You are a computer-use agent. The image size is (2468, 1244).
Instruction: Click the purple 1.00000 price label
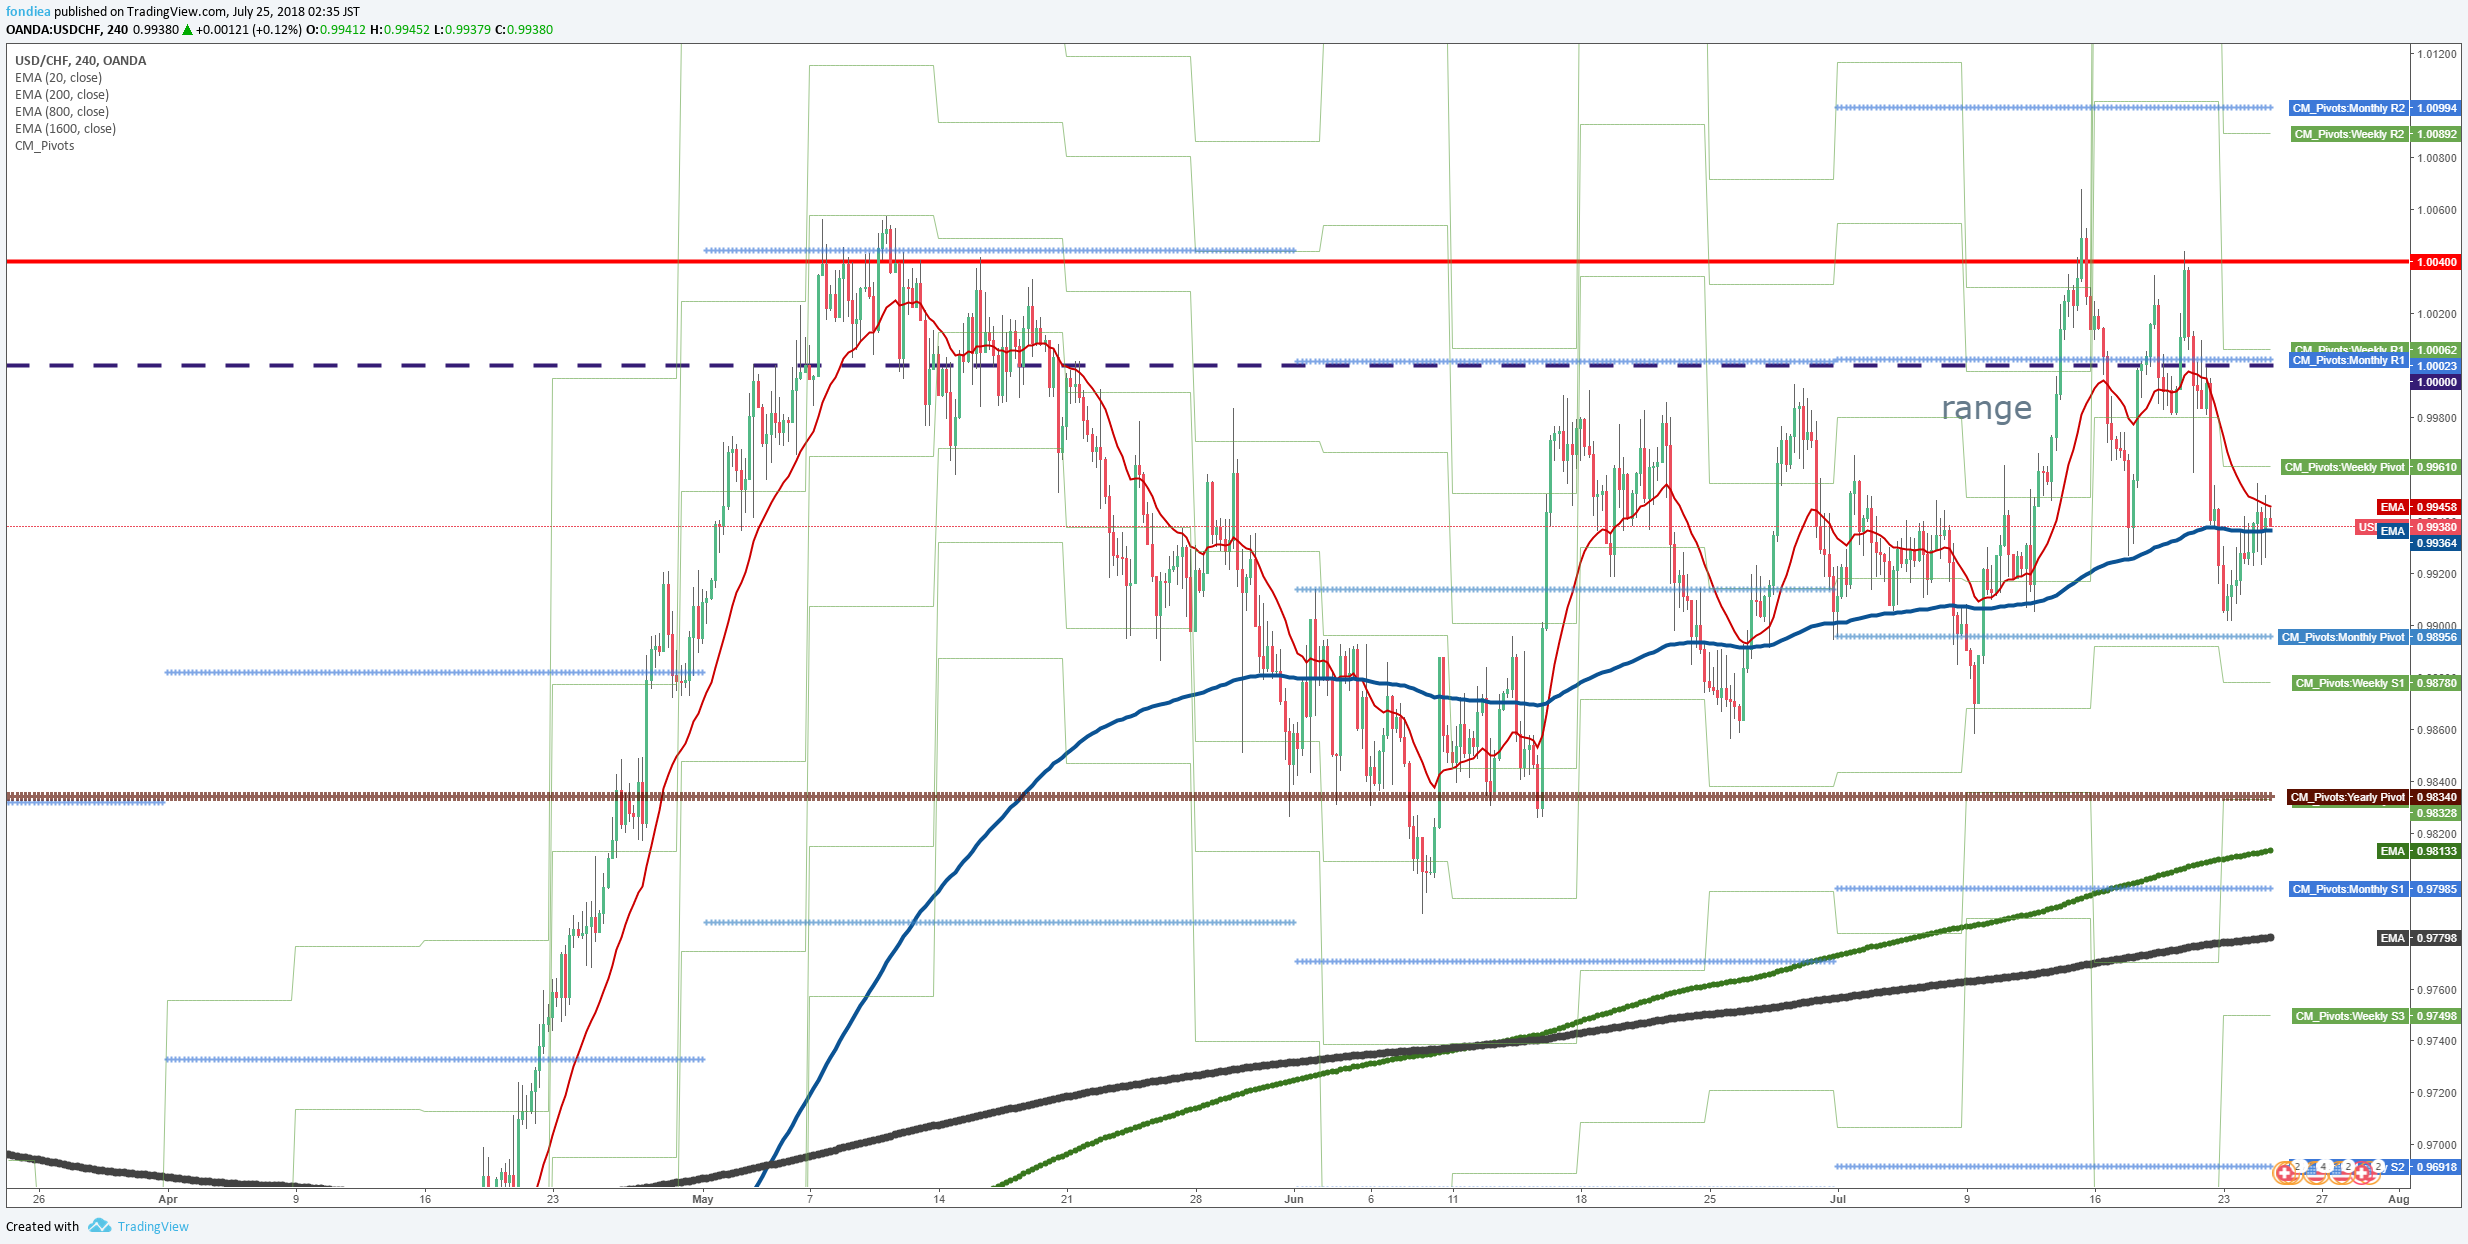click(2436, 382)
